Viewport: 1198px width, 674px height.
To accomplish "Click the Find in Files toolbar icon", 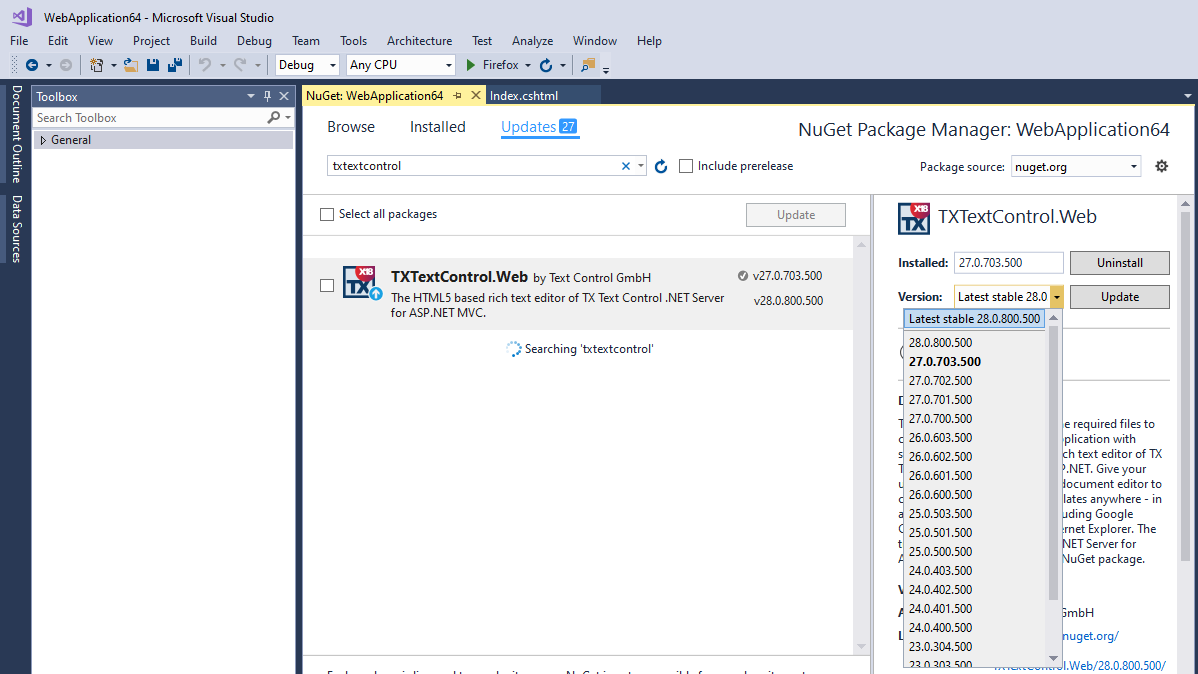I will (588, 65).
